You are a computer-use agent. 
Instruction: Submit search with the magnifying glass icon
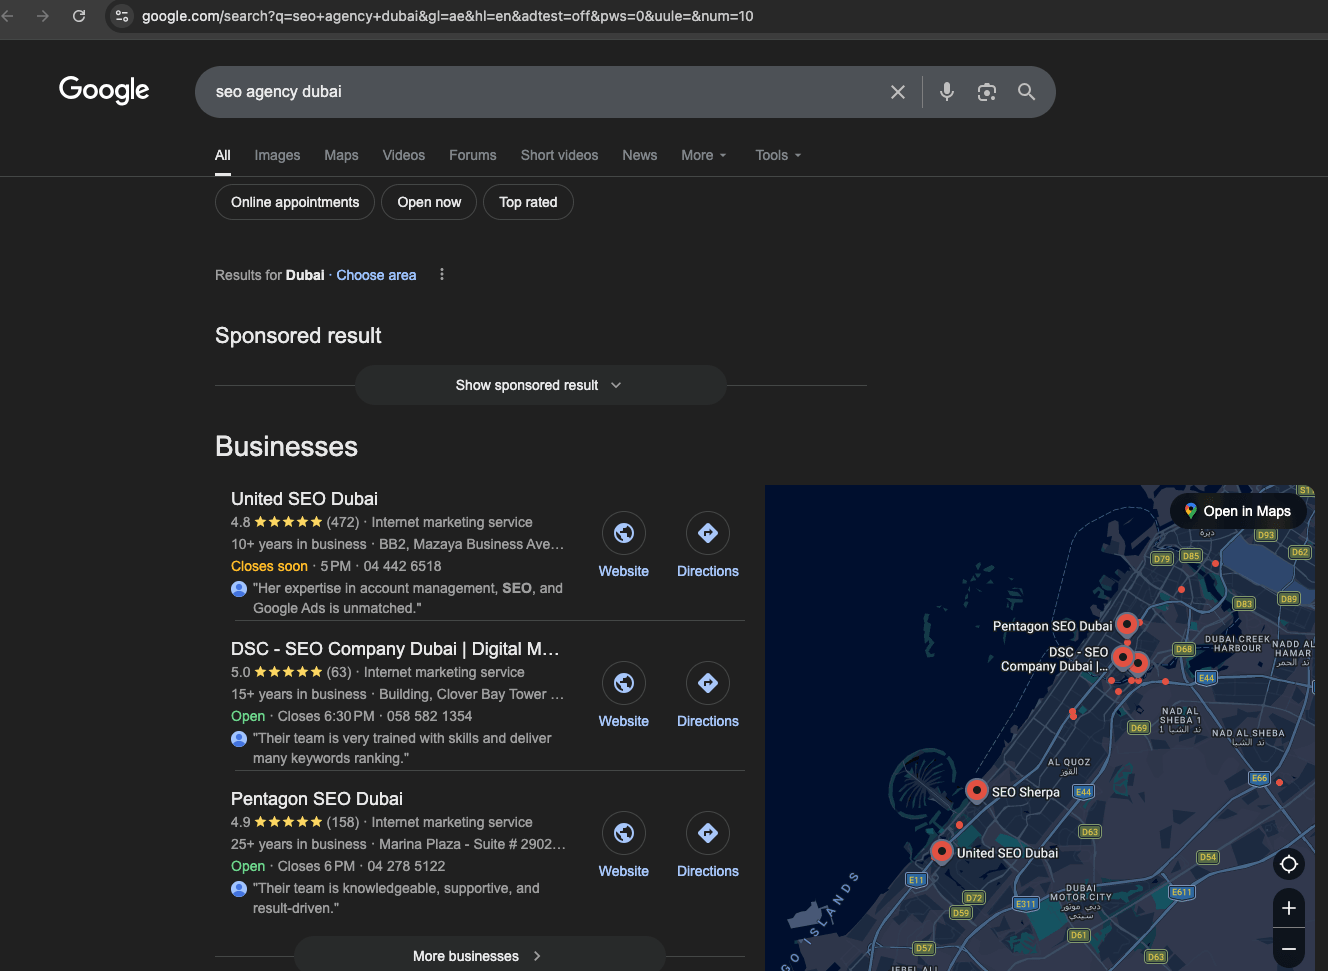[x=1026, y=92]
